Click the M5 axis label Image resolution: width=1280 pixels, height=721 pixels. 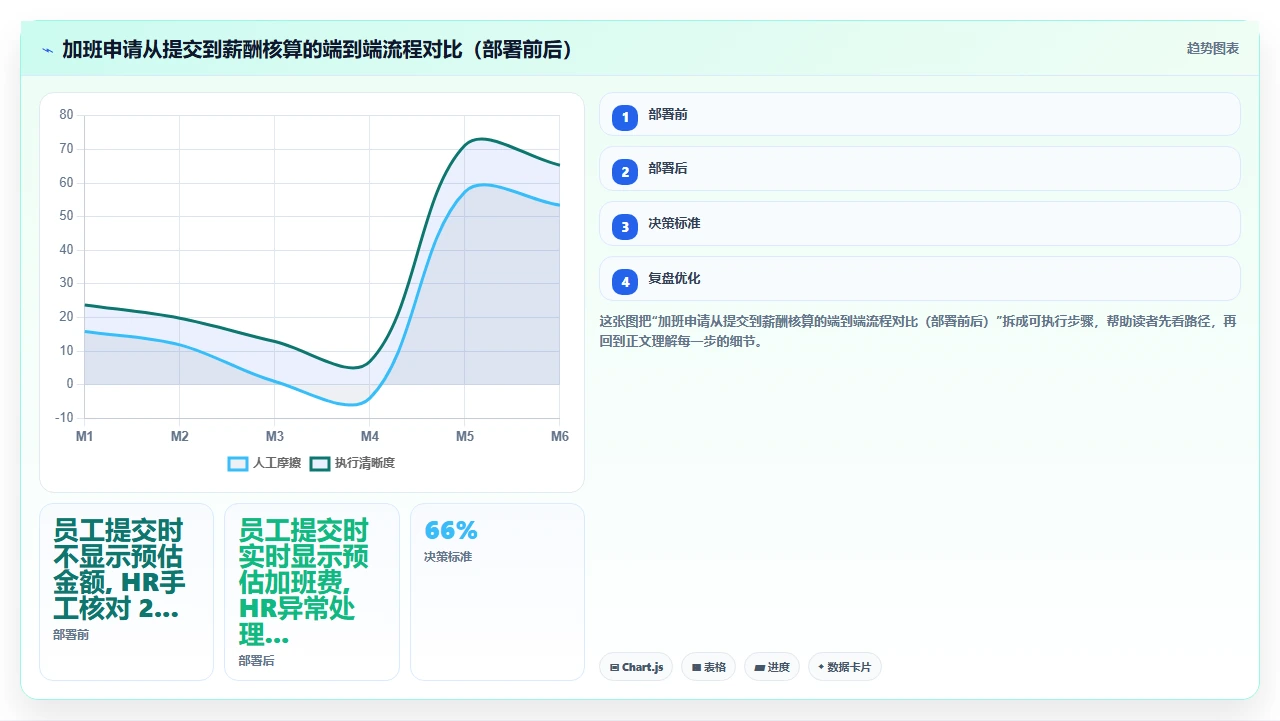pyautogui.click(x=465, y=436)
